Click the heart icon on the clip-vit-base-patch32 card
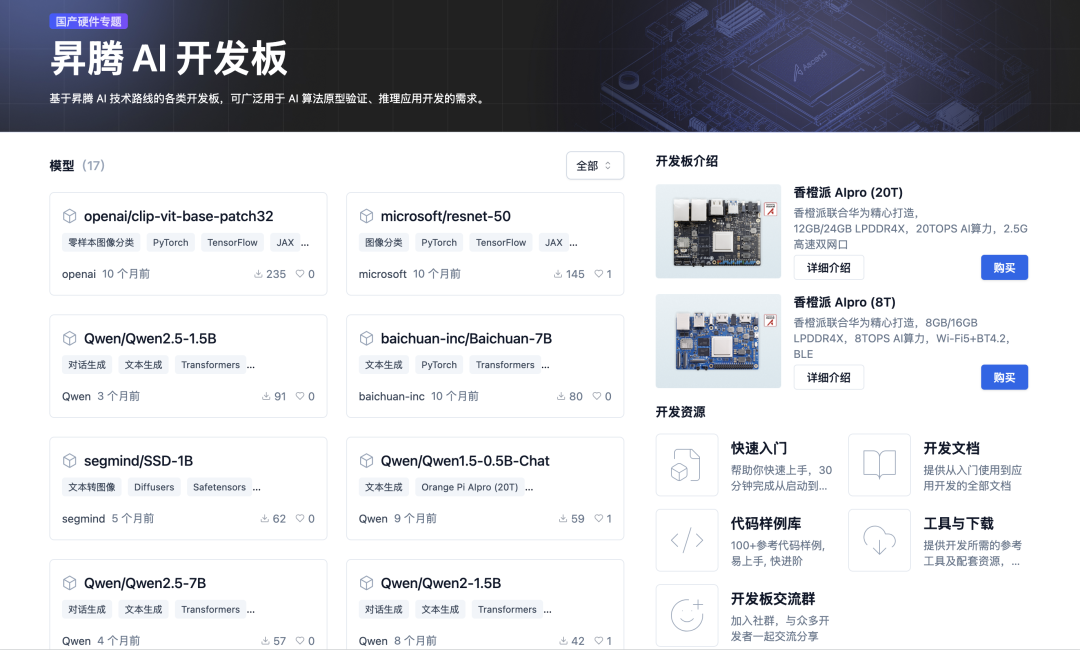This screenshot has width=1080, height=650. 300,274
